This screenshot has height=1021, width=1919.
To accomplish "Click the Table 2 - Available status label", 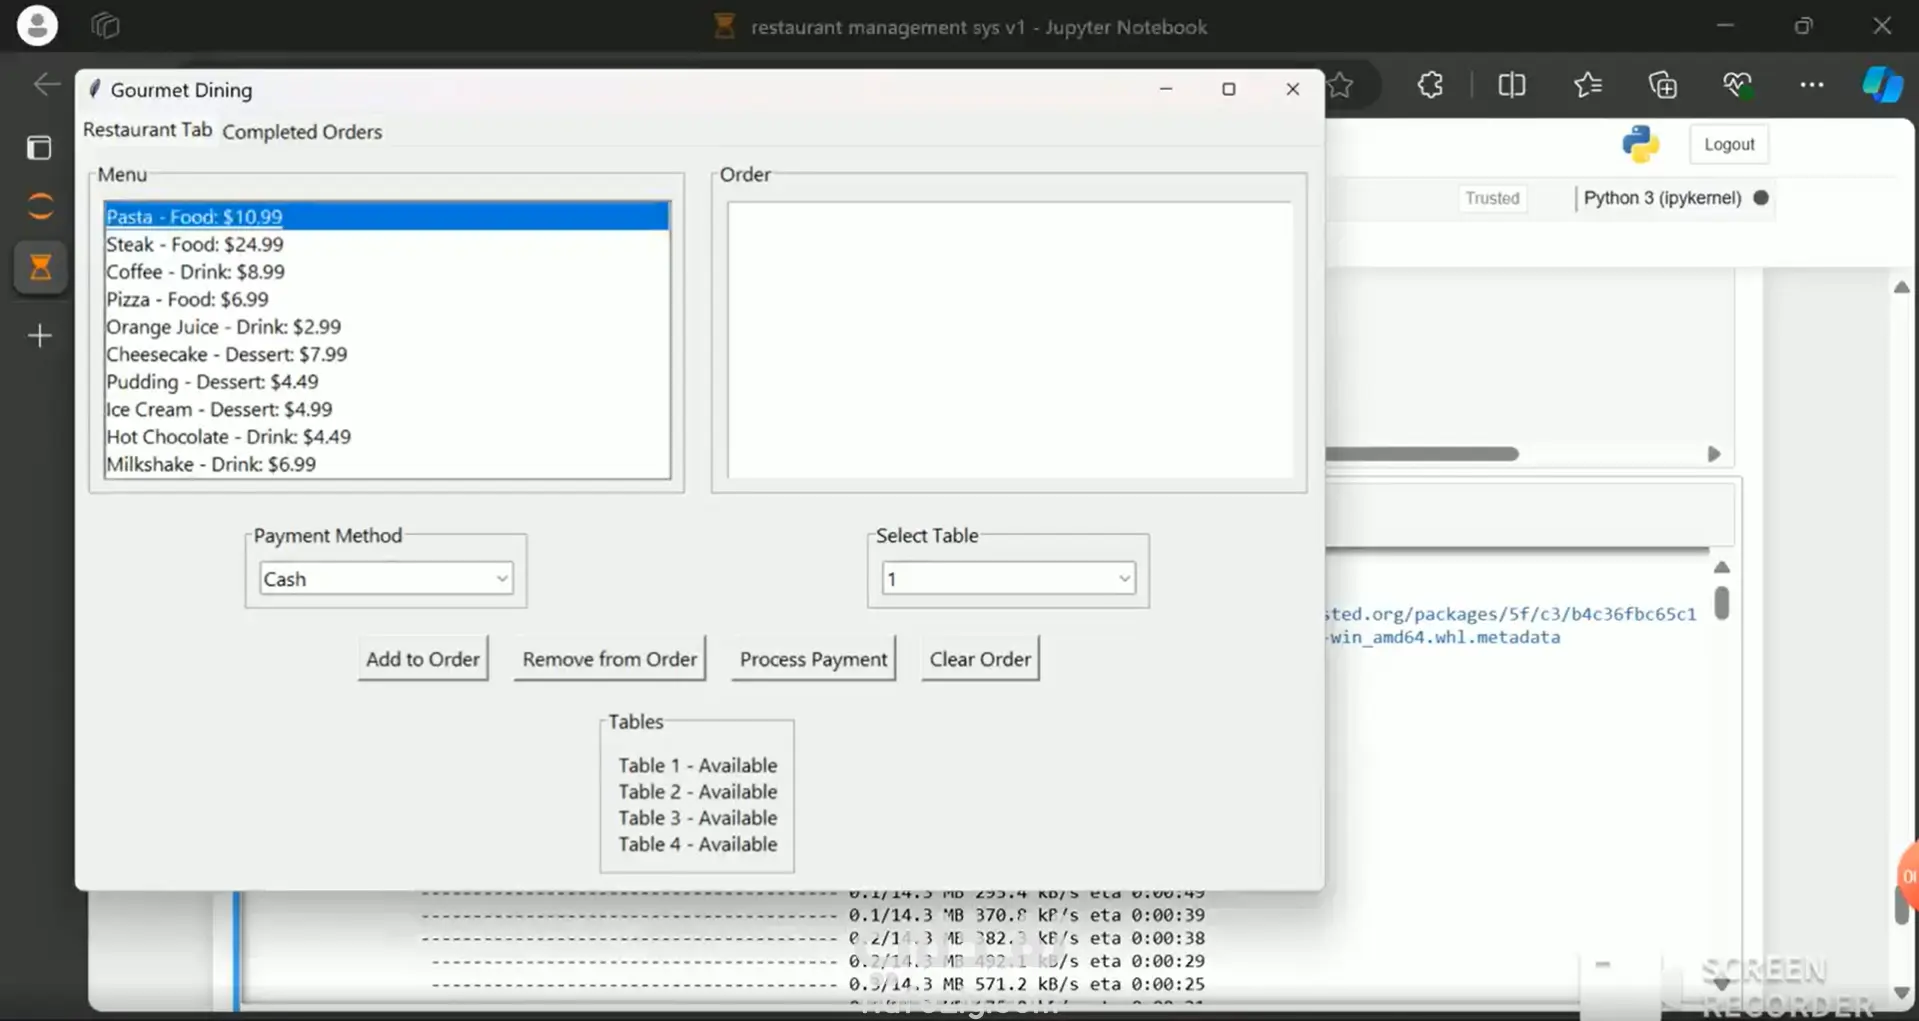I will pyautogui.click(x=697, y=791).
